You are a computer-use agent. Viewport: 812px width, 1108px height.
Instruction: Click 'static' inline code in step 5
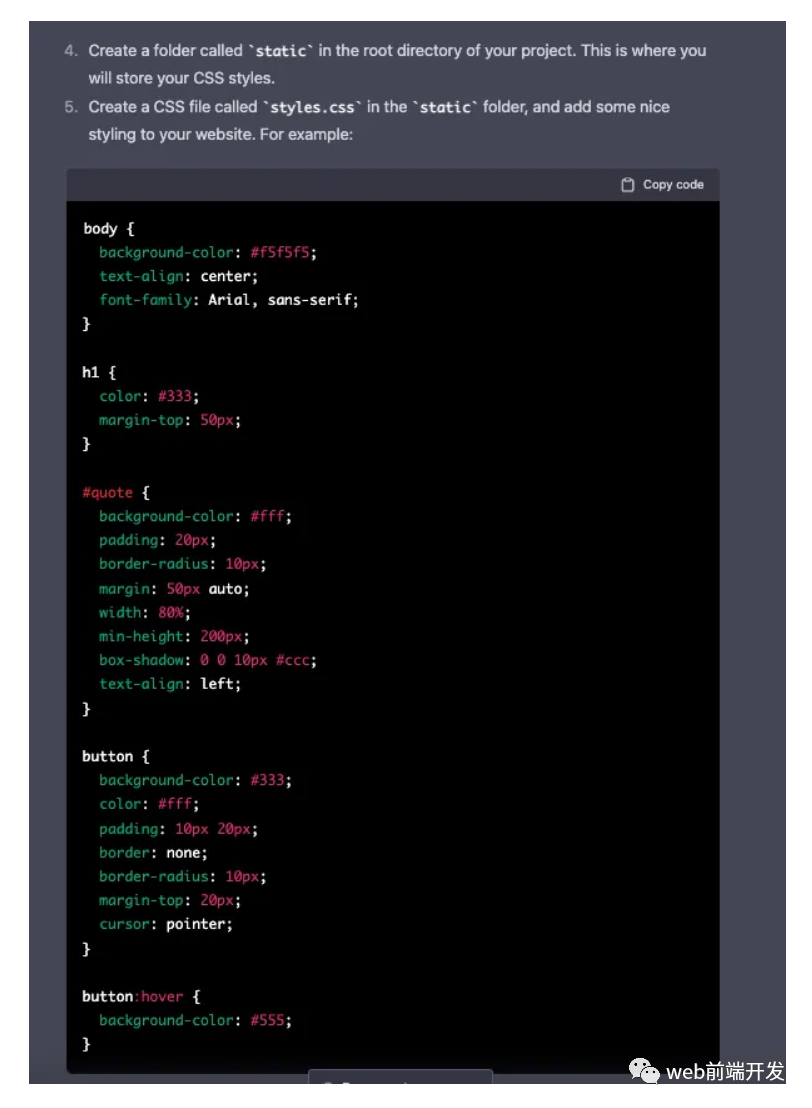click(445, 107)
